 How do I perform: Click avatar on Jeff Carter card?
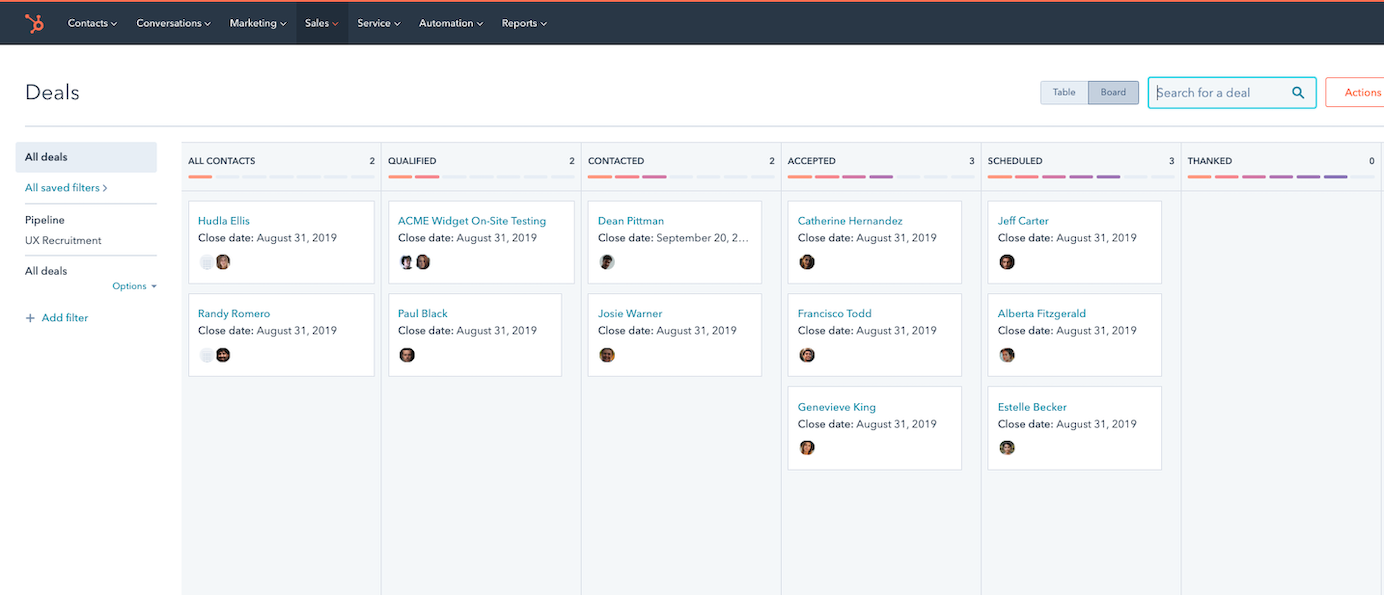tap(1007, 262)
